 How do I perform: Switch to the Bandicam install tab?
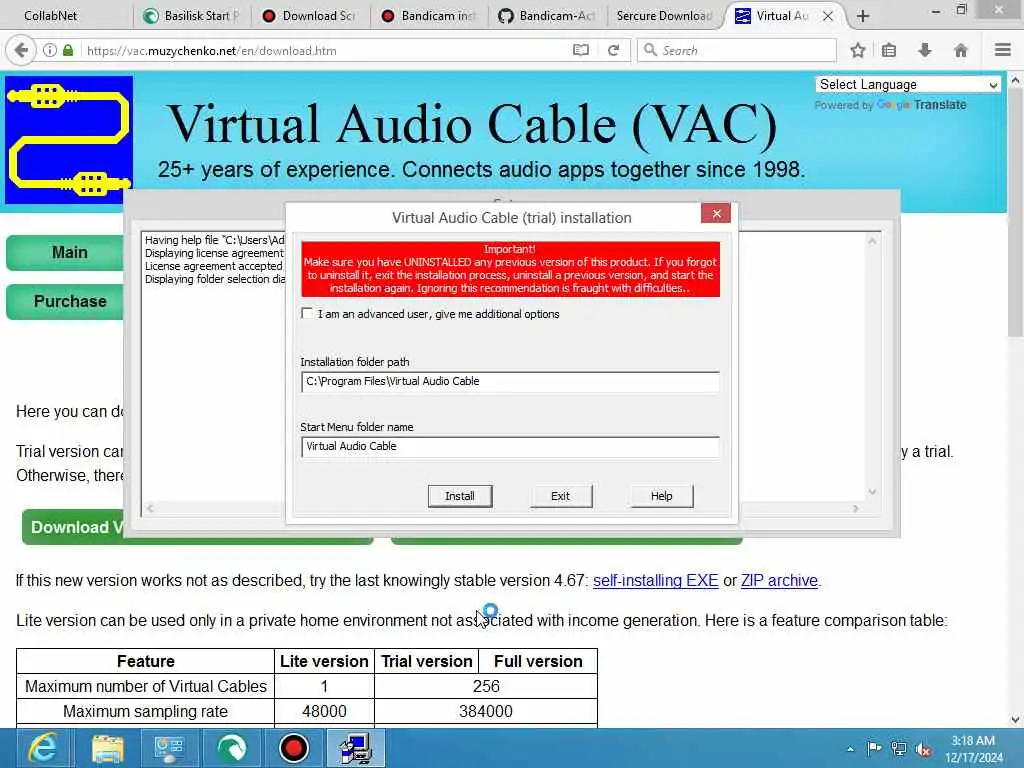pos(428,16)
